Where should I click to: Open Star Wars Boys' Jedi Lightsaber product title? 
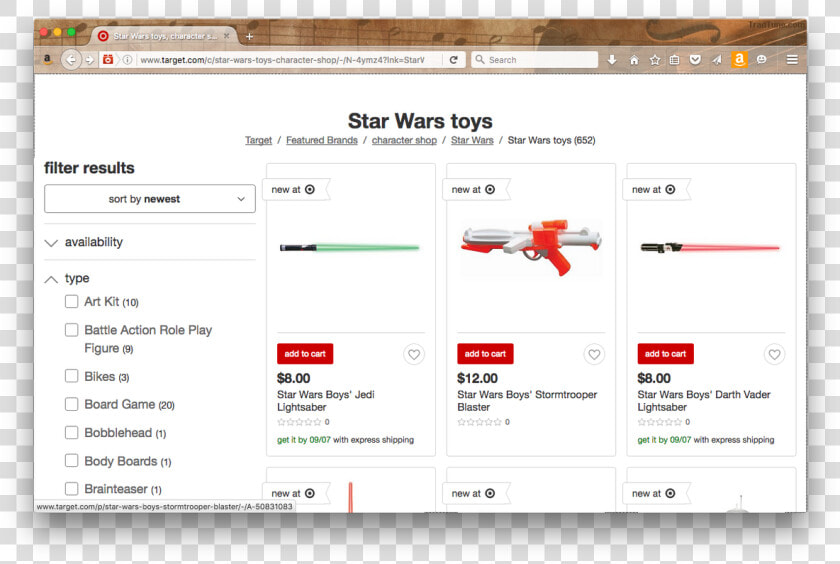[326, 401]
